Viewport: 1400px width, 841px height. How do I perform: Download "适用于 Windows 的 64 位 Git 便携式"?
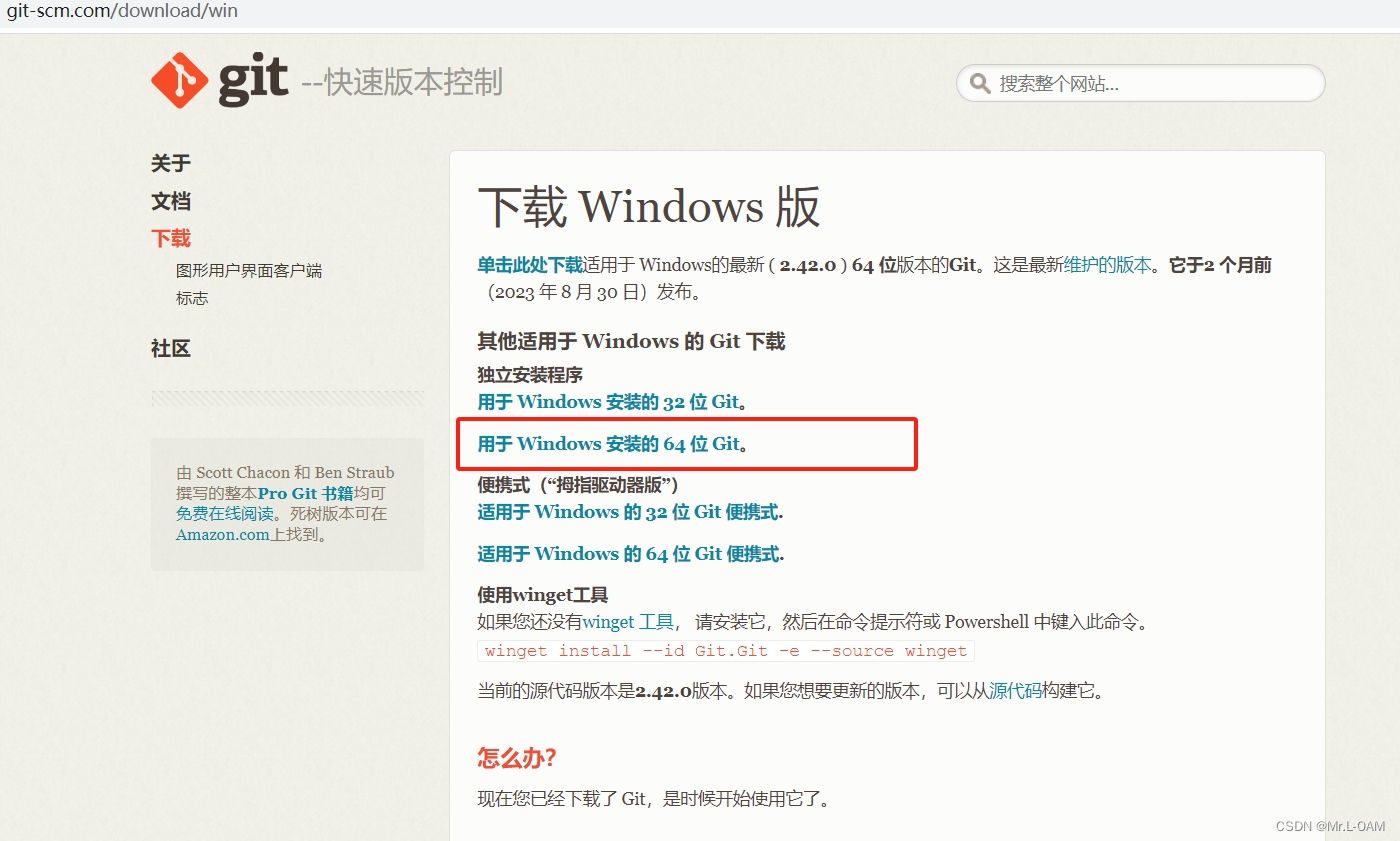click(630, 554)
